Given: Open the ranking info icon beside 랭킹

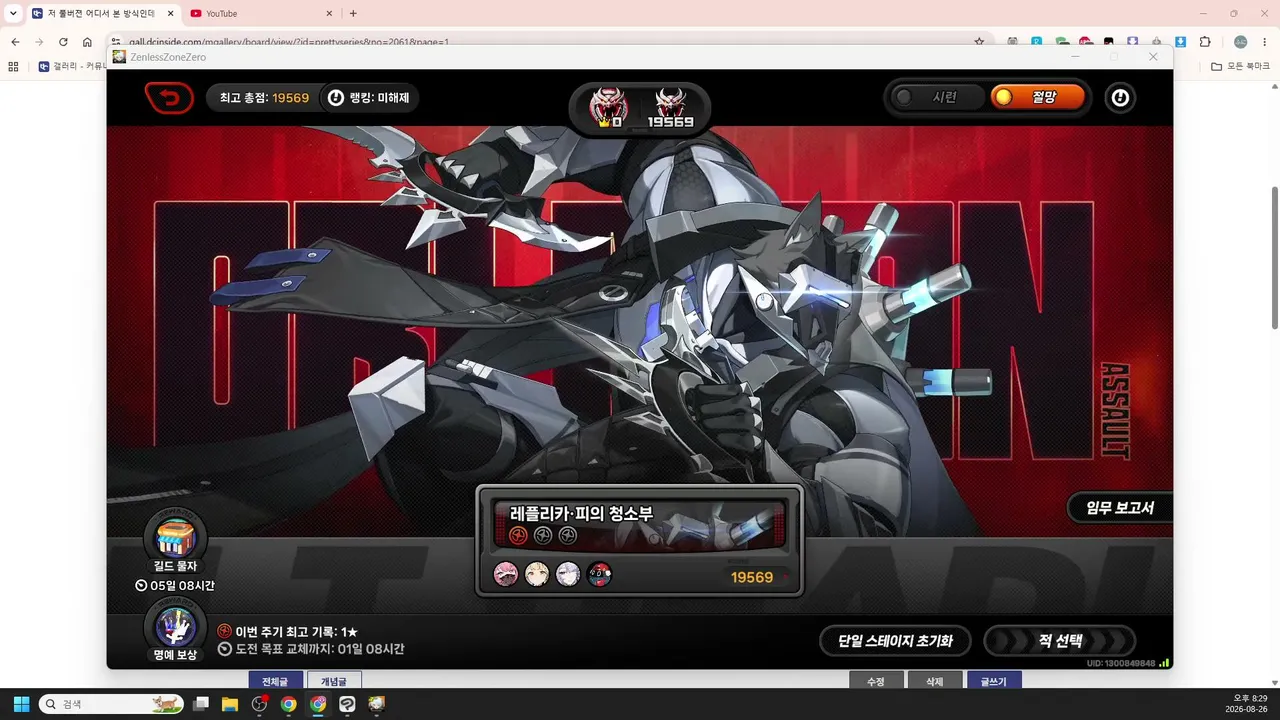Looking at the screenshot, I should 336,98.
